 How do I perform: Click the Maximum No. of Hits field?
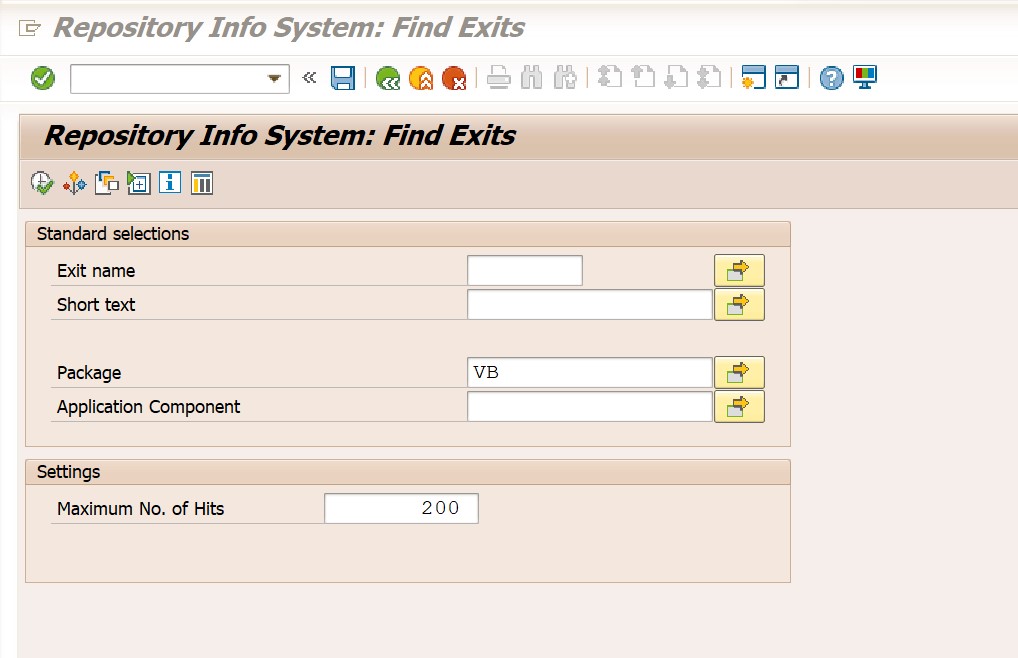click(x=401, y=508)
